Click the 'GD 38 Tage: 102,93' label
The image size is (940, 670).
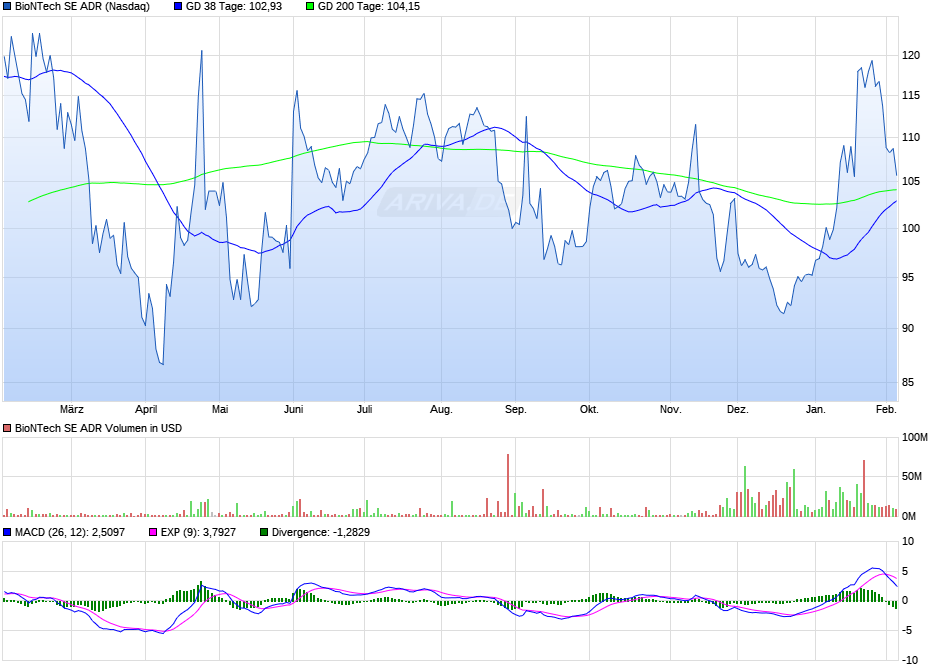[234, 7]
